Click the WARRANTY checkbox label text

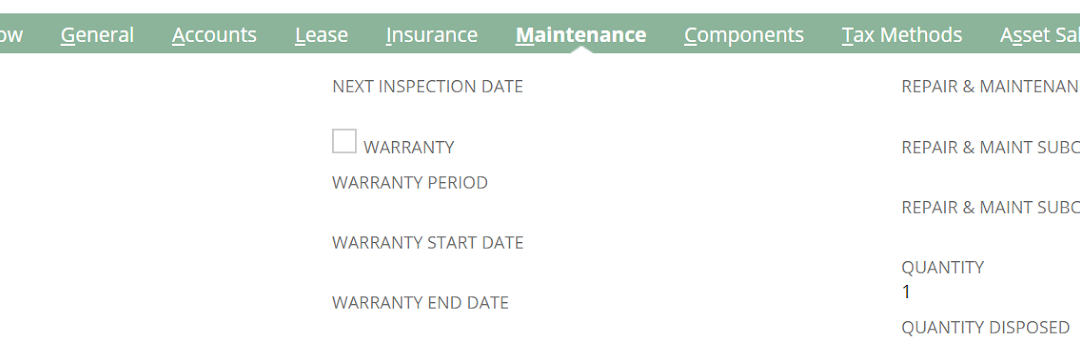pyautogui.click(x=408, y=147)
